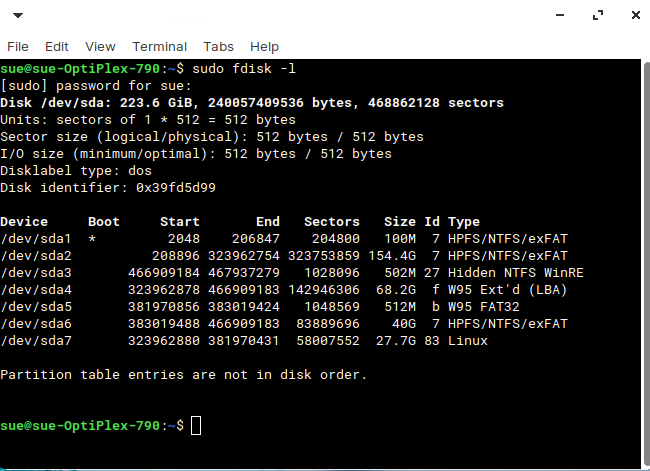Image resolution: width=650 pixels, height=471 pixels.
Task: Click the 'Partition table entries' warning line
Action: point(184,375)
